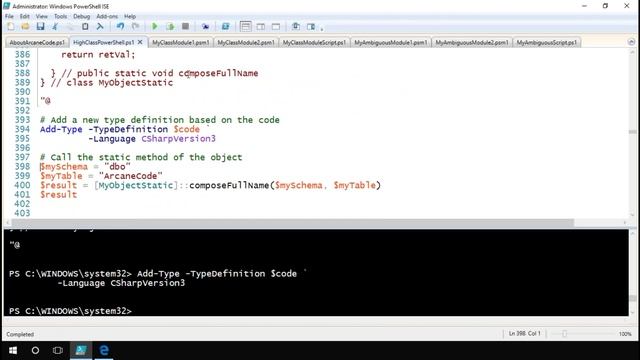
Task: Launch Microsoft Edge from taskbar
Action: pos(104,350)
